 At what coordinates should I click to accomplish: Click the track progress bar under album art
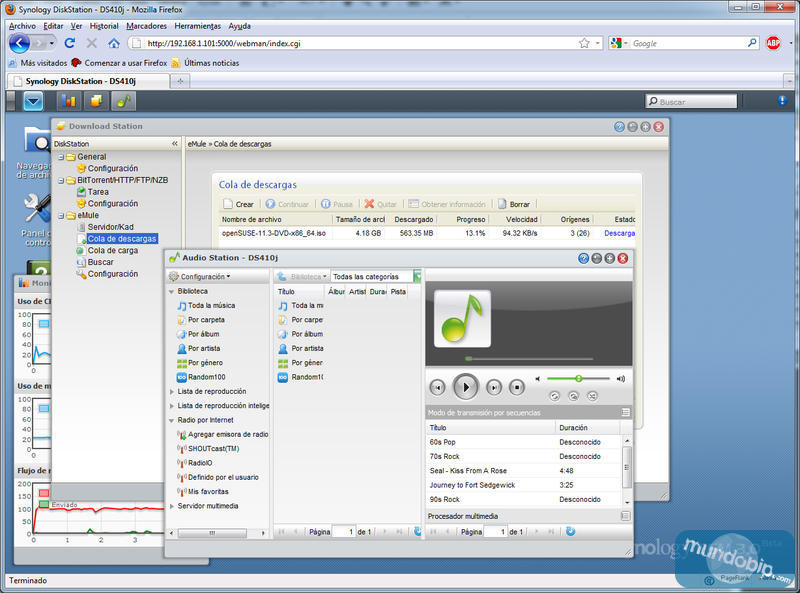point(529,359)
